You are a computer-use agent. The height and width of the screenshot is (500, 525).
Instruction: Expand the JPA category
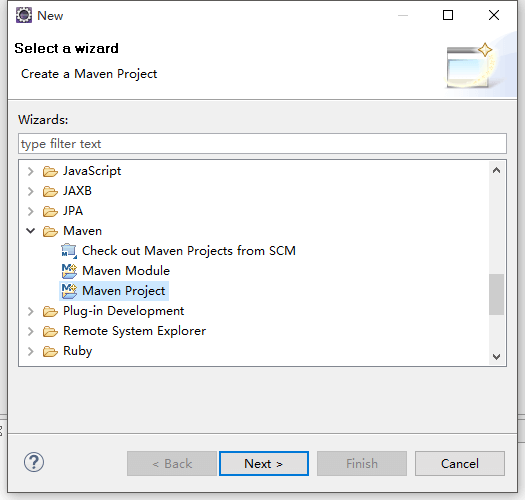pos(30,211)
